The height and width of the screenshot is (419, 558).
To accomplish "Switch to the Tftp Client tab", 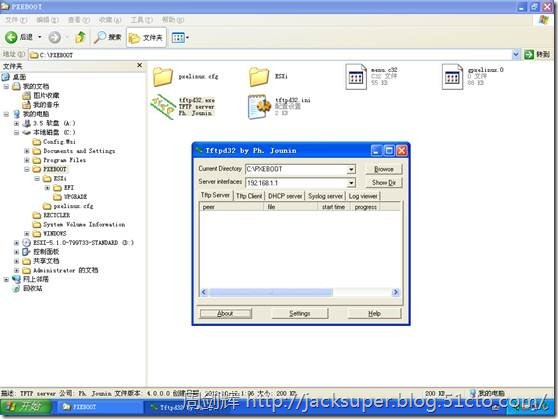I will 249,196.
